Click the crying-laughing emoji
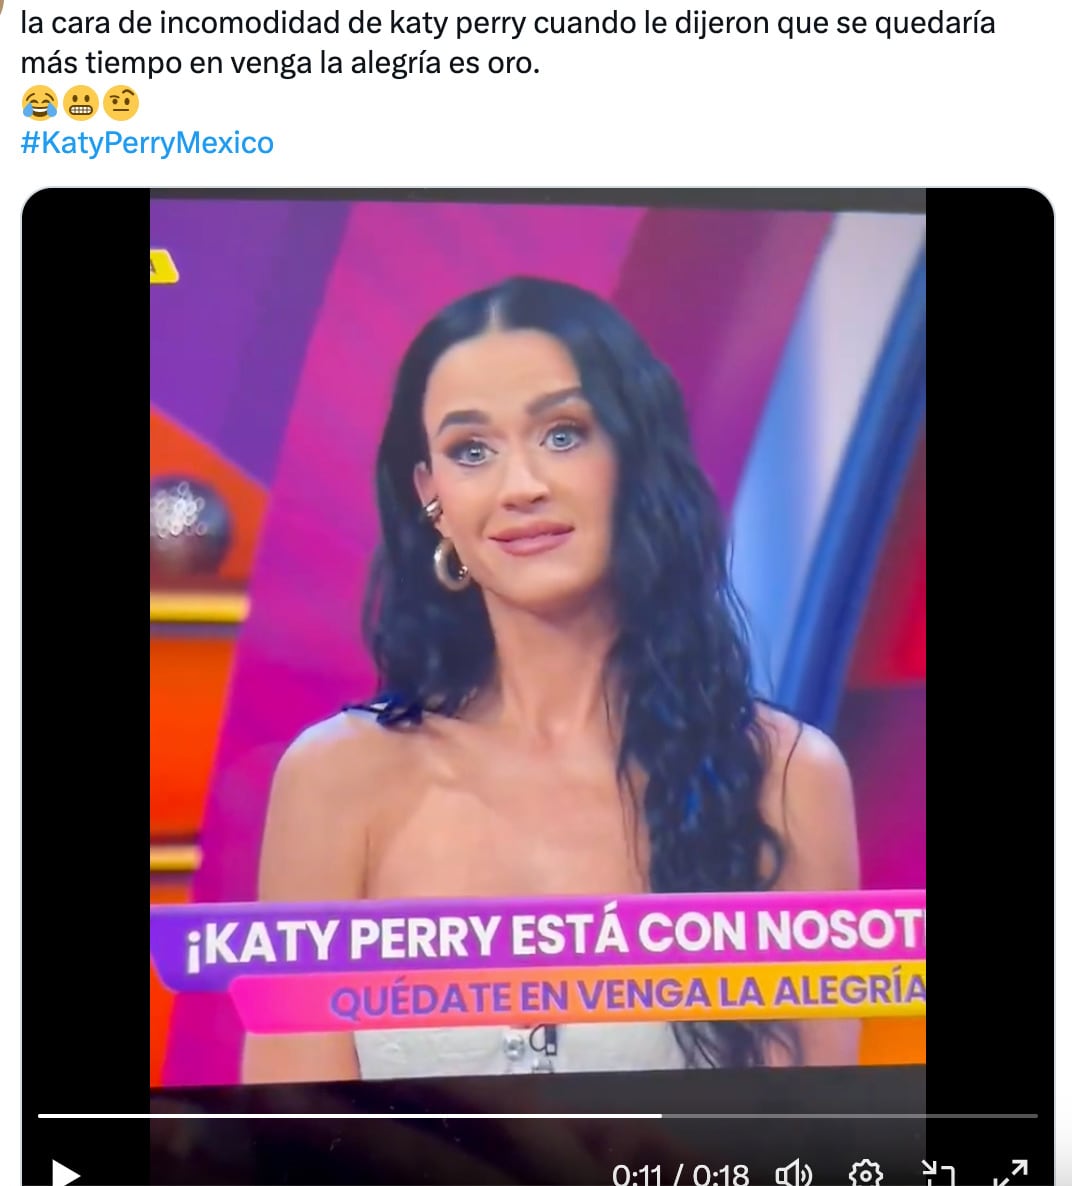1072x1186 pixels. coord(39,103)
